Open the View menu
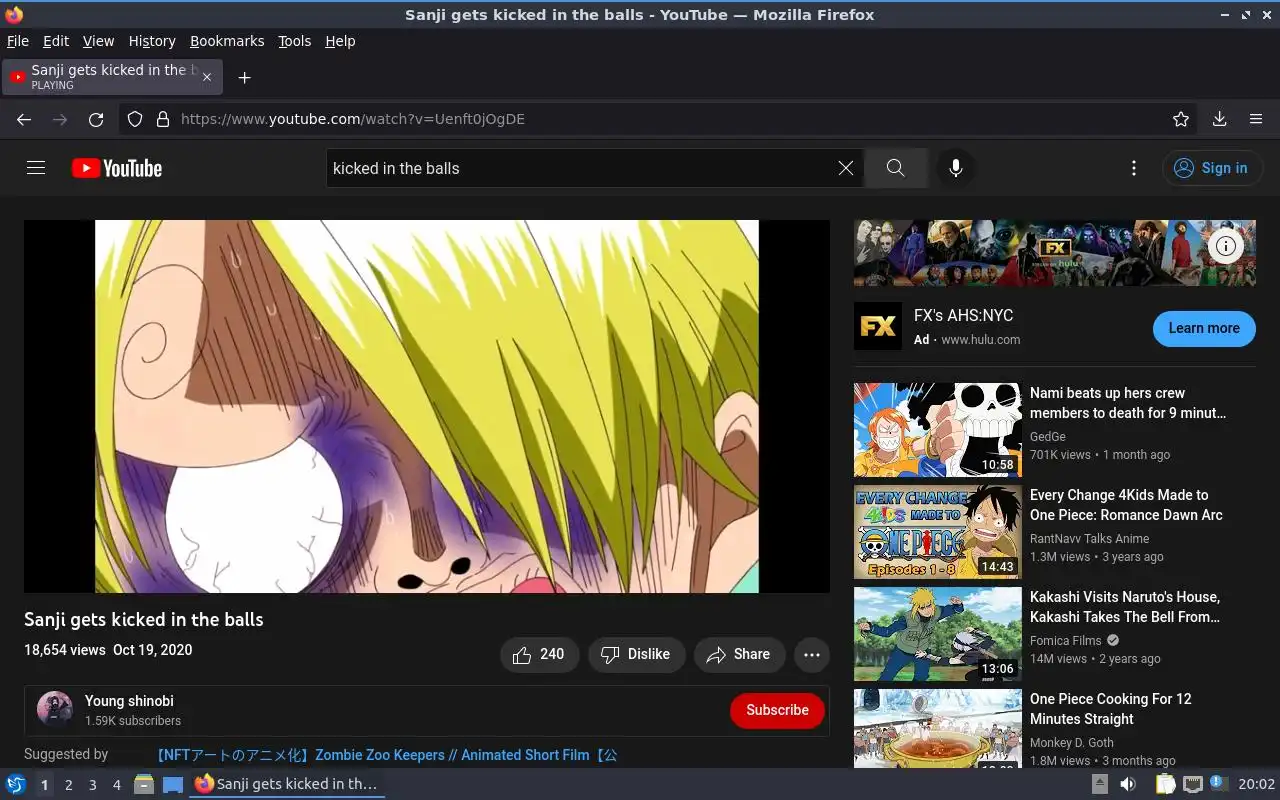The image size is (1280, 800). (x=98, y=41)
